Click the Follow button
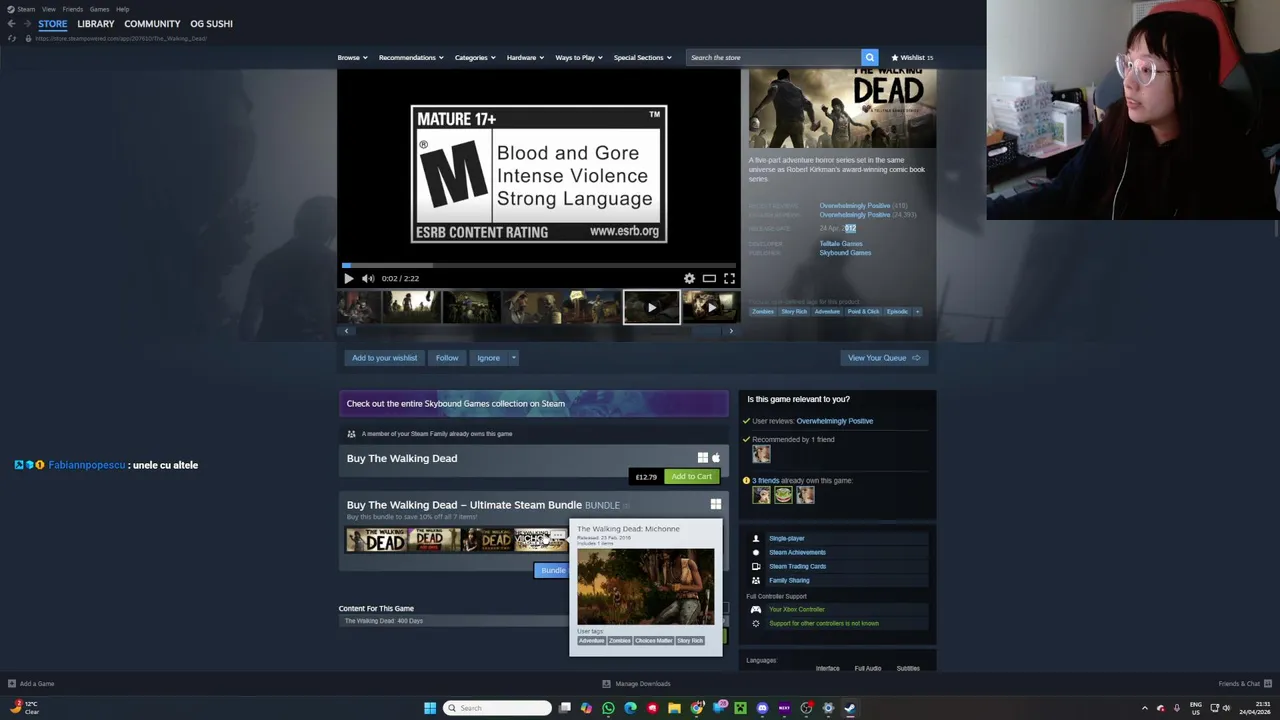The width and height of the screenshot is (1280, 720). pyautogui.click(x=447, y=358)
